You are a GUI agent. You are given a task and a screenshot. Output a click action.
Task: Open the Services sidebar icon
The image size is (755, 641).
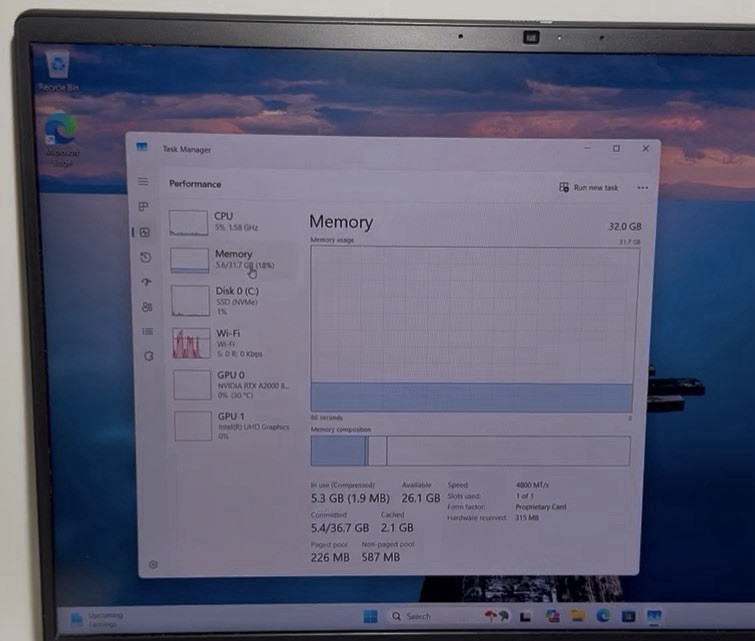(149, 356)
